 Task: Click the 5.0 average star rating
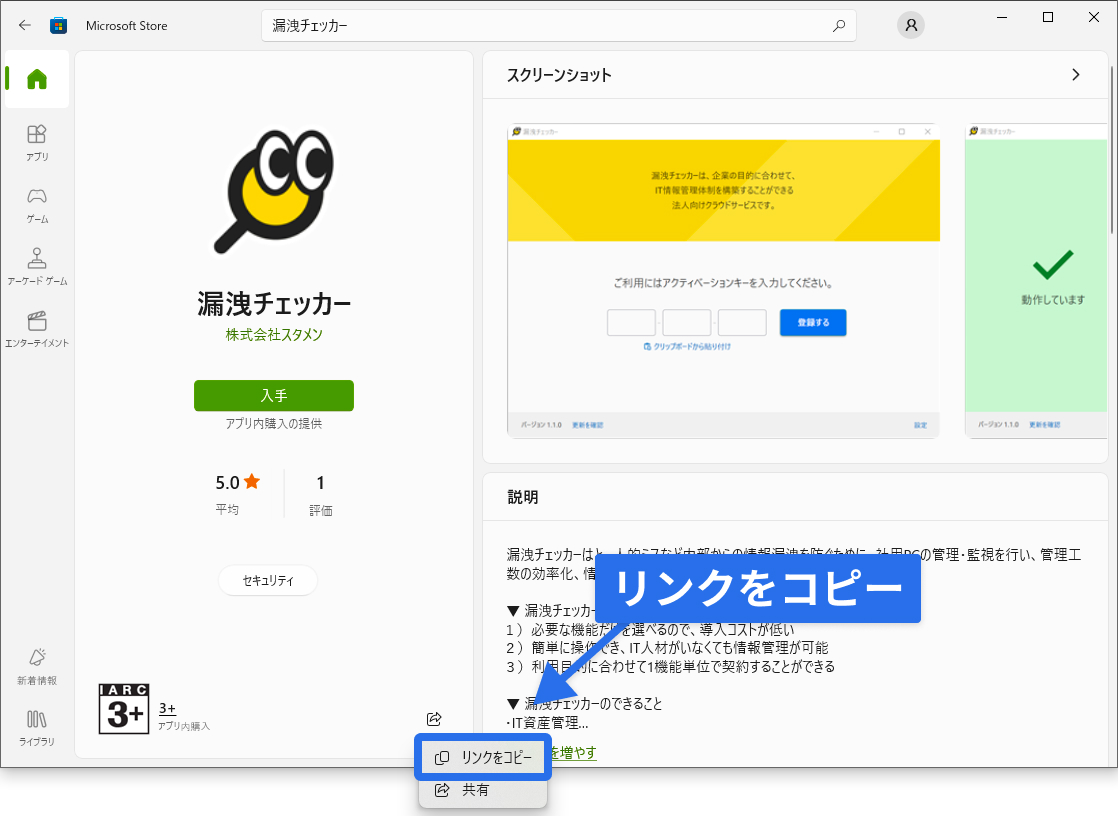(x=238, y=494)
